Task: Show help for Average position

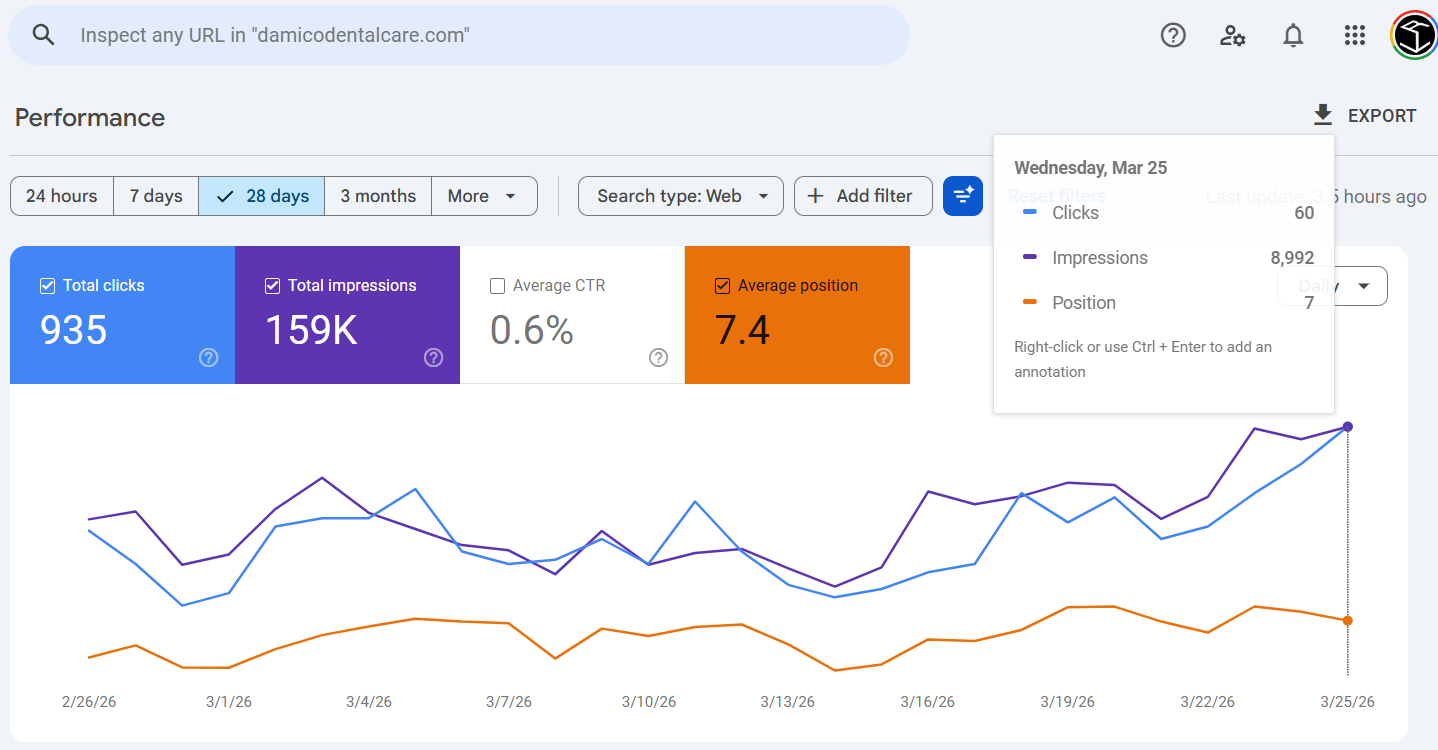Action: 883,357
